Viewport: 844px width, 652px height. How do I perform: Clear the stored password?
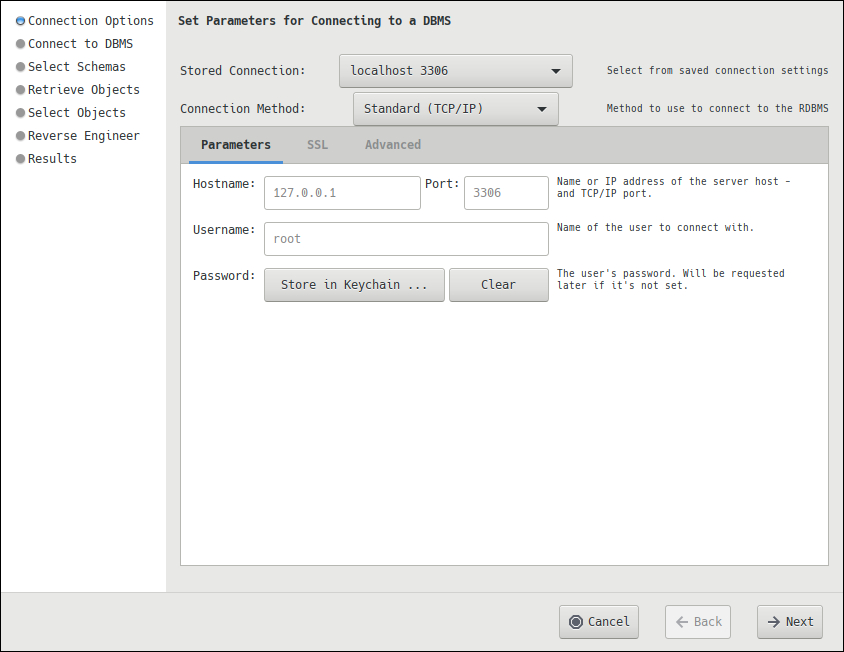click(x=498, y=285)
